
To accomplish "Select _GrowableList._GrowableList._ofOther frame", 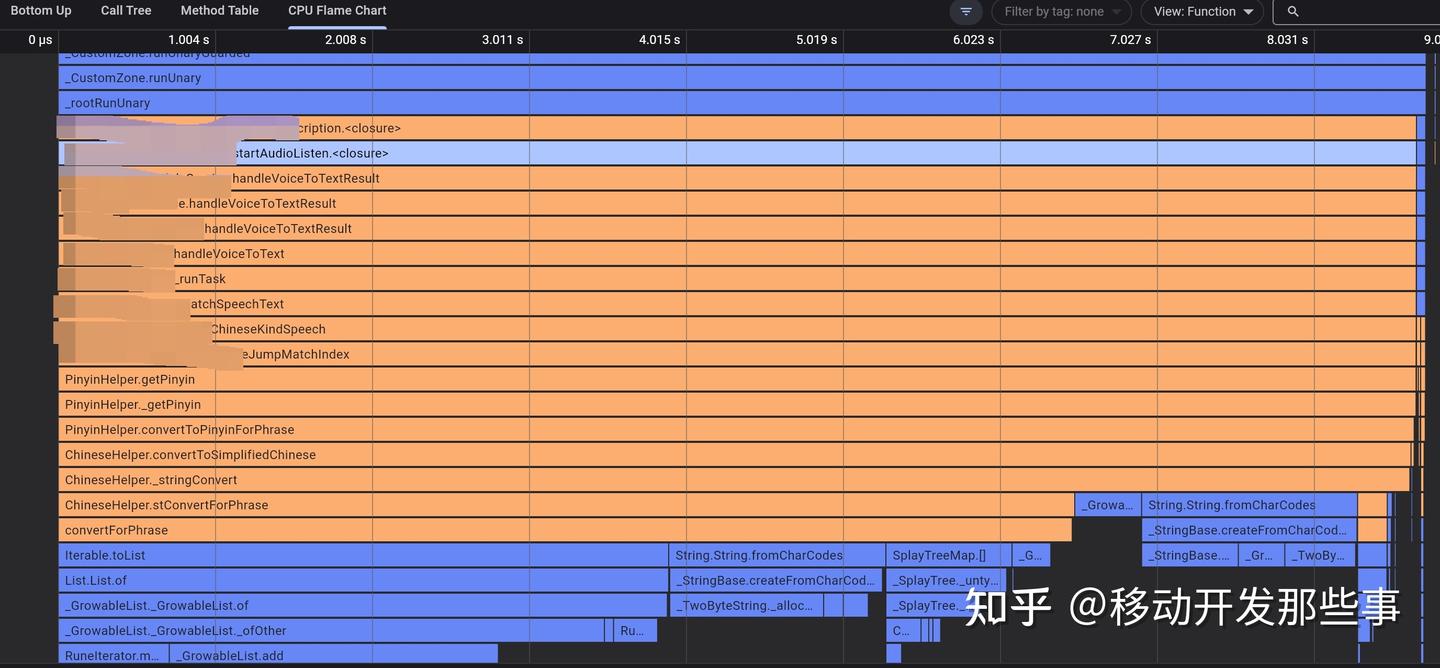I will [331, 631].
